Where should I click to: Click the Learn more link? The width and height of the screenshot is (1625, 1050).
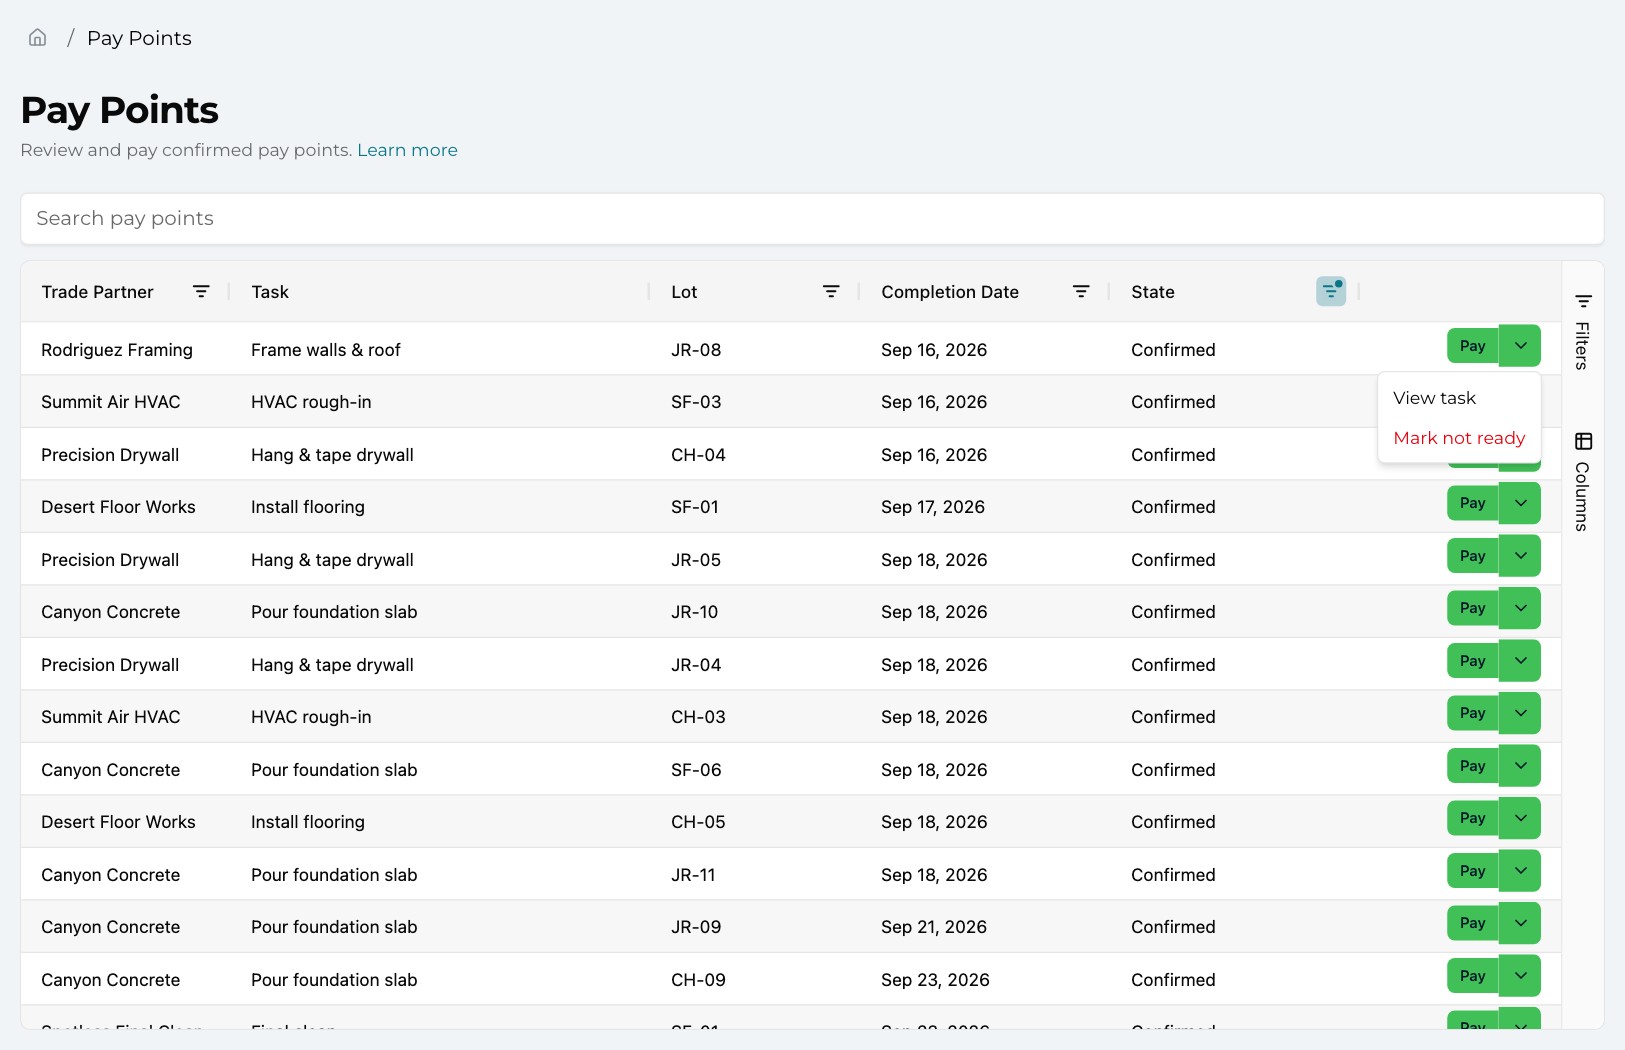pos(407,150)
